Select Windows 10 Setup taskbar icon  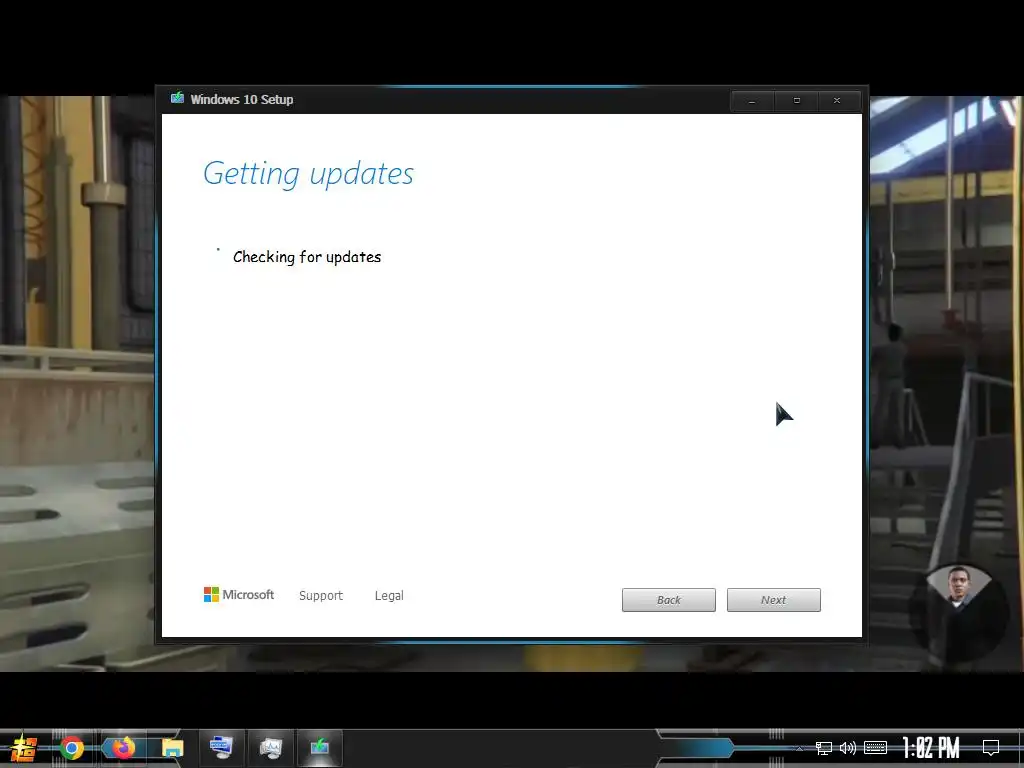tap(319, 746)
